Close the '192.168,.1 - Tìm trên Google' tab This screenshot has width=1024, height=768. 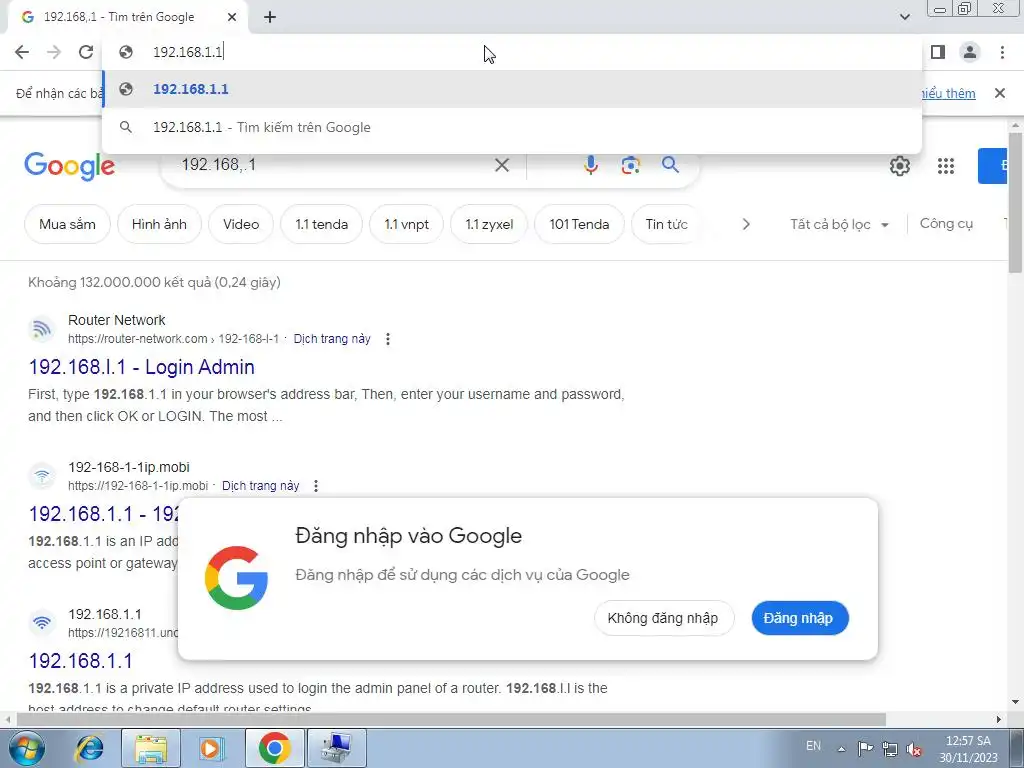tap(232, 17)
